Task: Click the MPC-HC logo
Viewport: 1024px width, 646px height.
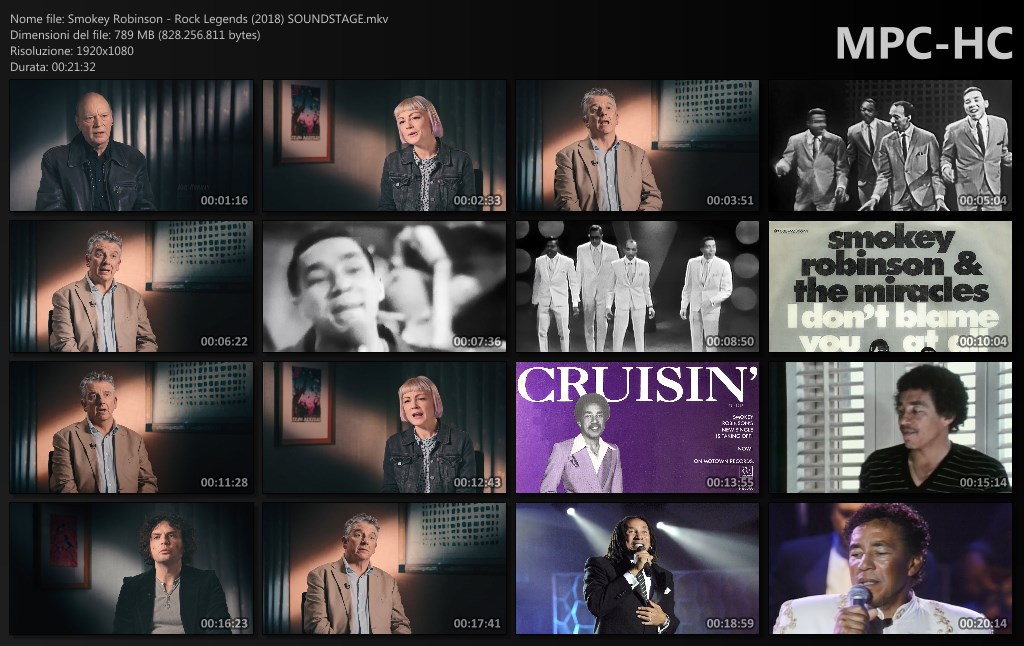Action: click(923, 42)
